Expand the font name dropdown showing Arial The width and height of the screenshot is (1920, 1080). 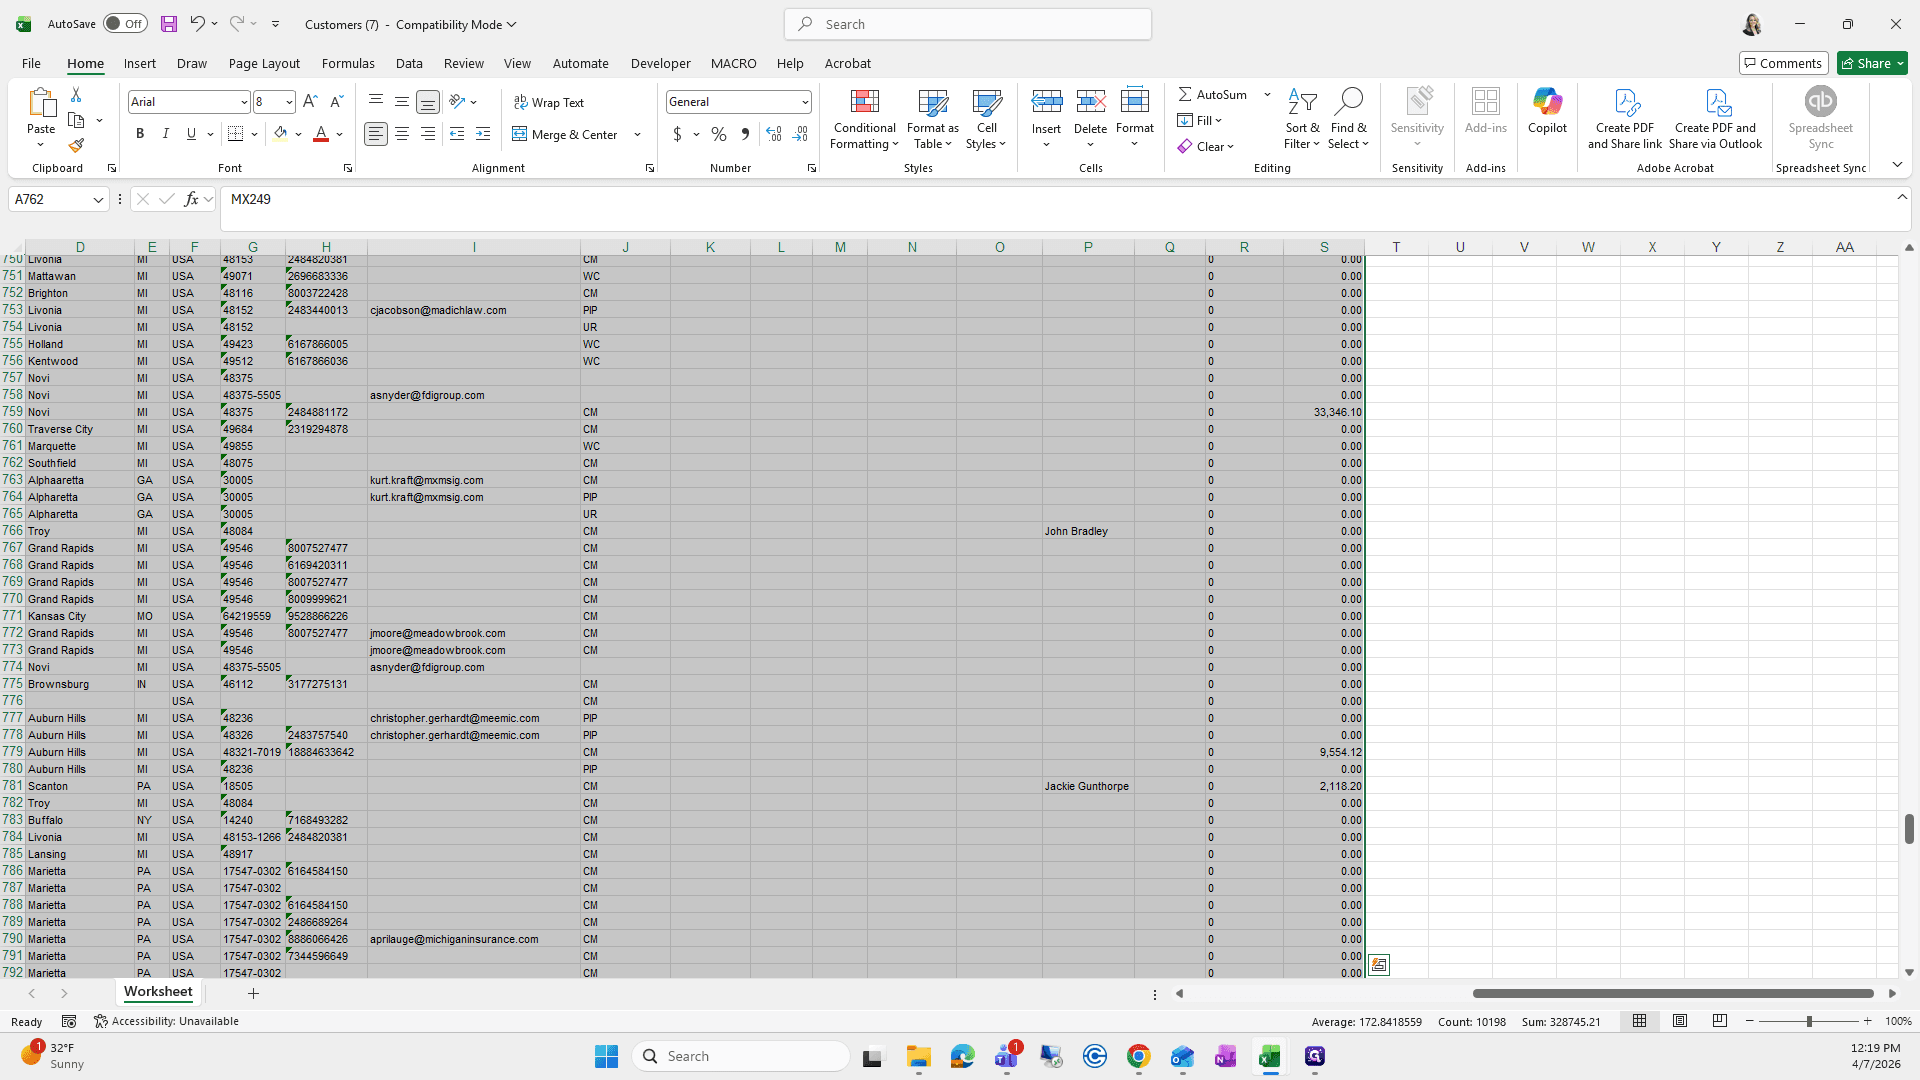click(x=243, y=102)
